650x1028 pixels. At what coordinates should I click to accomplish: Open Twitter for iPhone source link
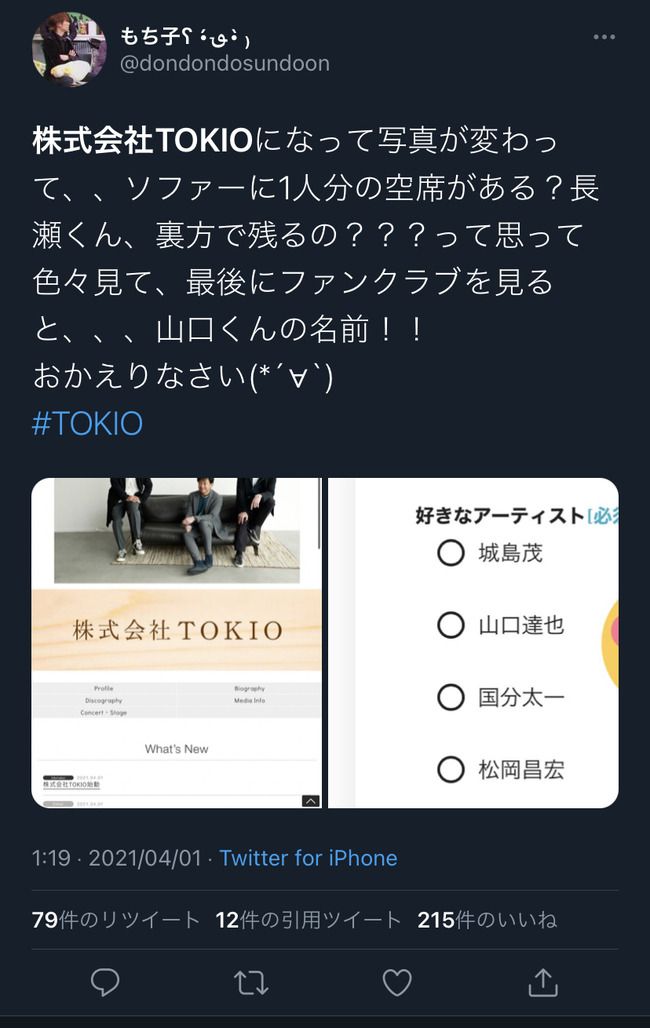click(x=308, y=858)
